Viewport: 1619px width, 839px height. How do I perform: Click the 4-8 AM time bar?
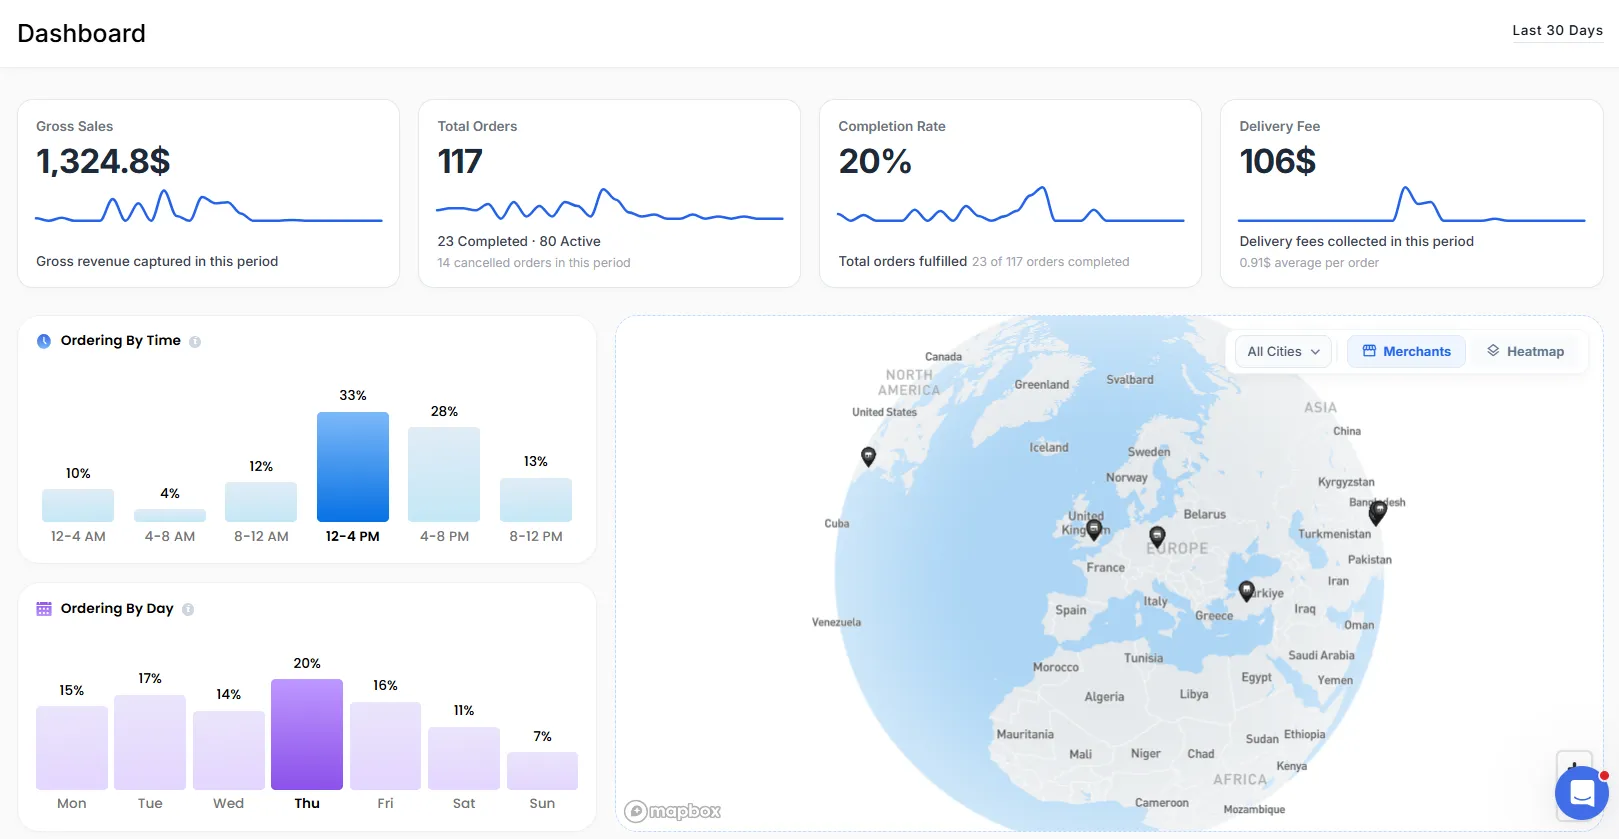(170, 516)
